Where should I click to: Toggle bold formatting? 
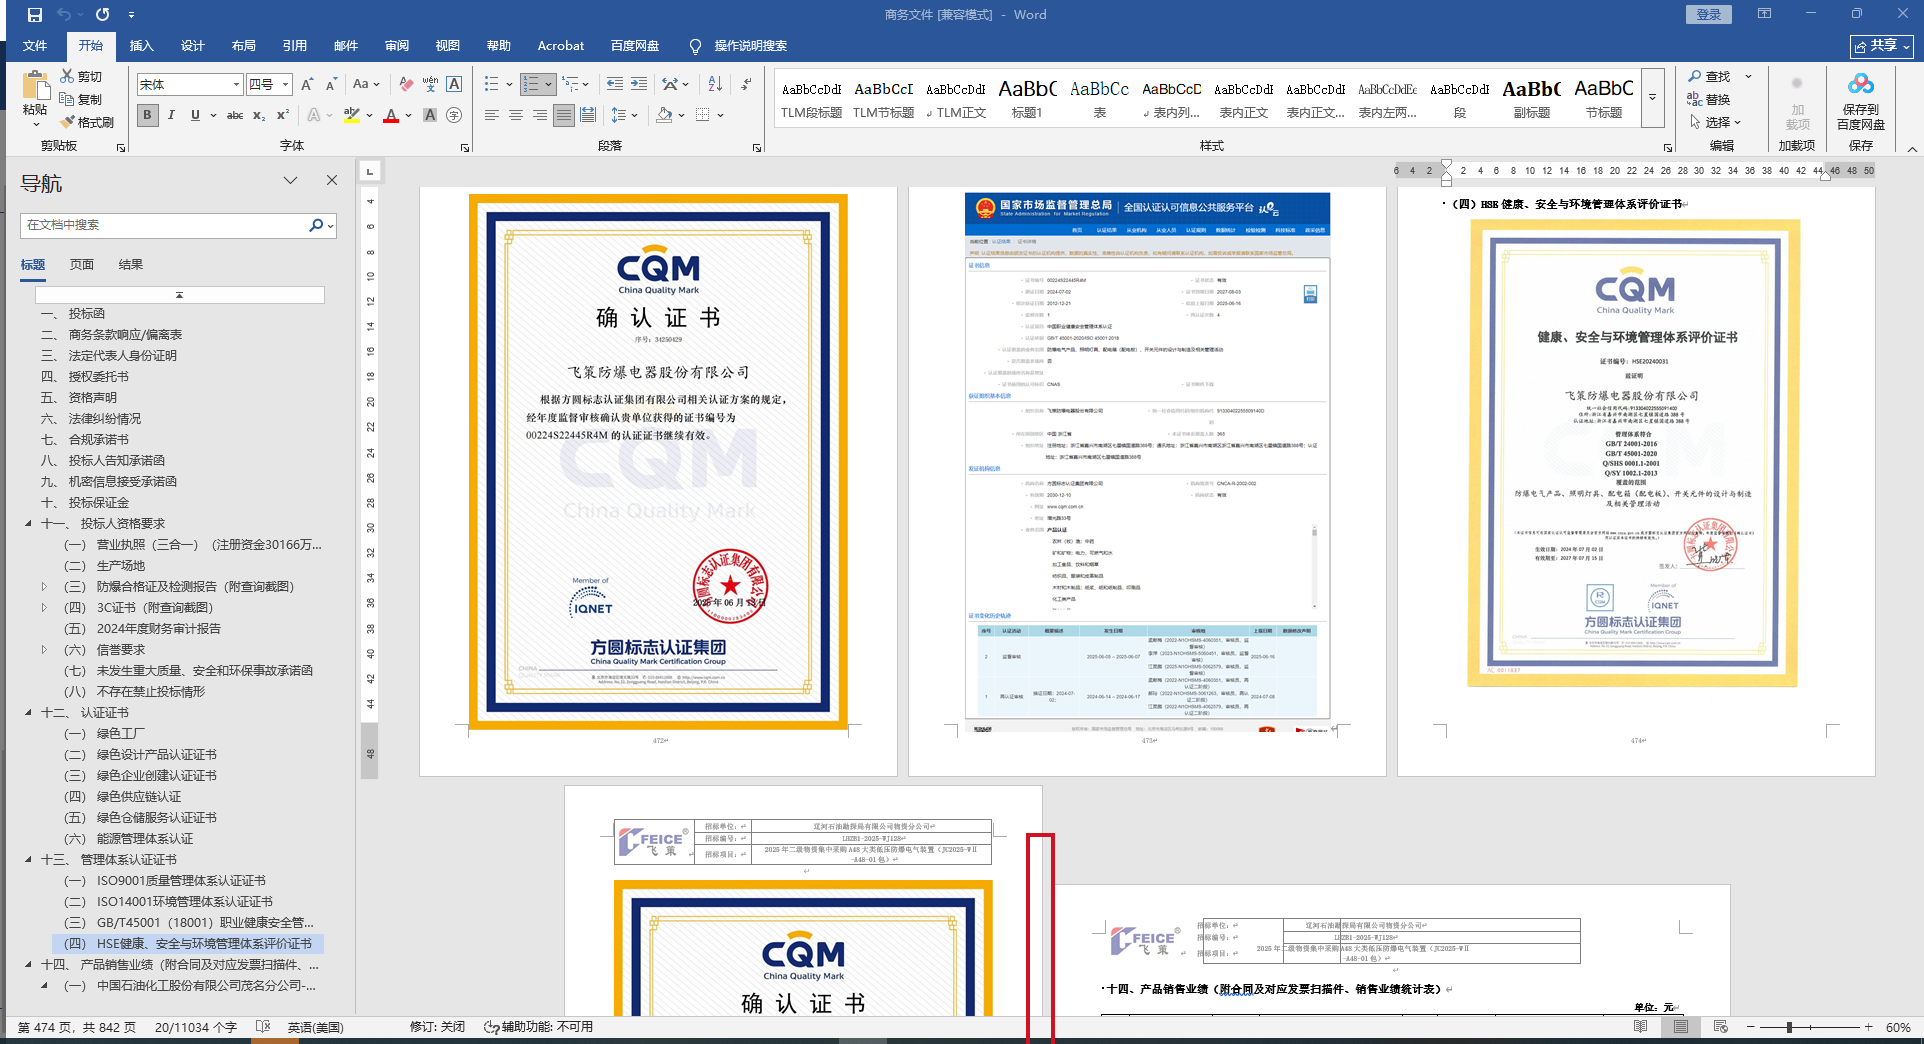tap(147, 115)
